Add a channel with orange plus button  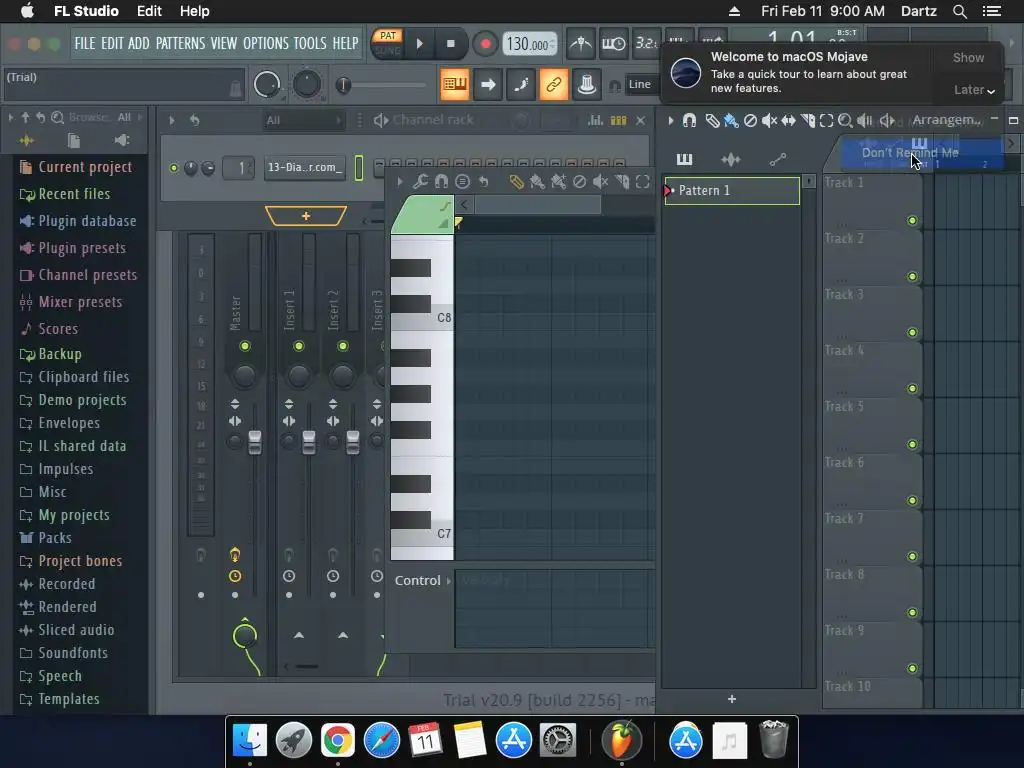pos(306,216)
